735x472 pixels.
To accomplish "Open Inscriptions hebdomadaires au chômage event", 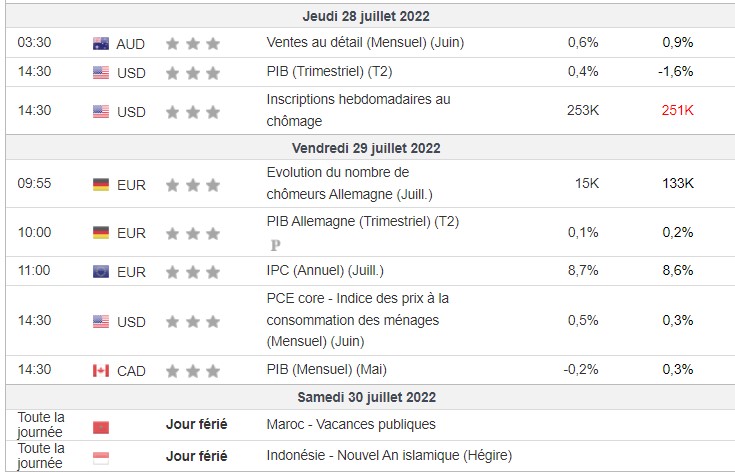I will (359, 110).
